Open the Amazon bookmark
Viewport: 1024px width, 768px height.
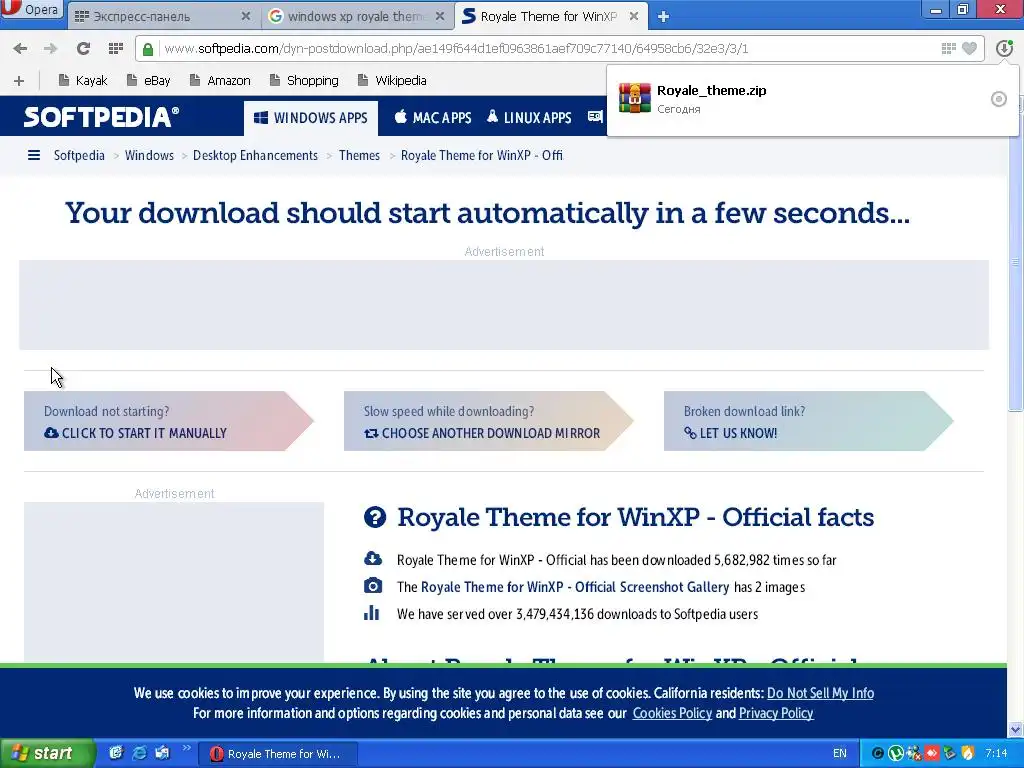pyautogui.click(x=220, y=80)
